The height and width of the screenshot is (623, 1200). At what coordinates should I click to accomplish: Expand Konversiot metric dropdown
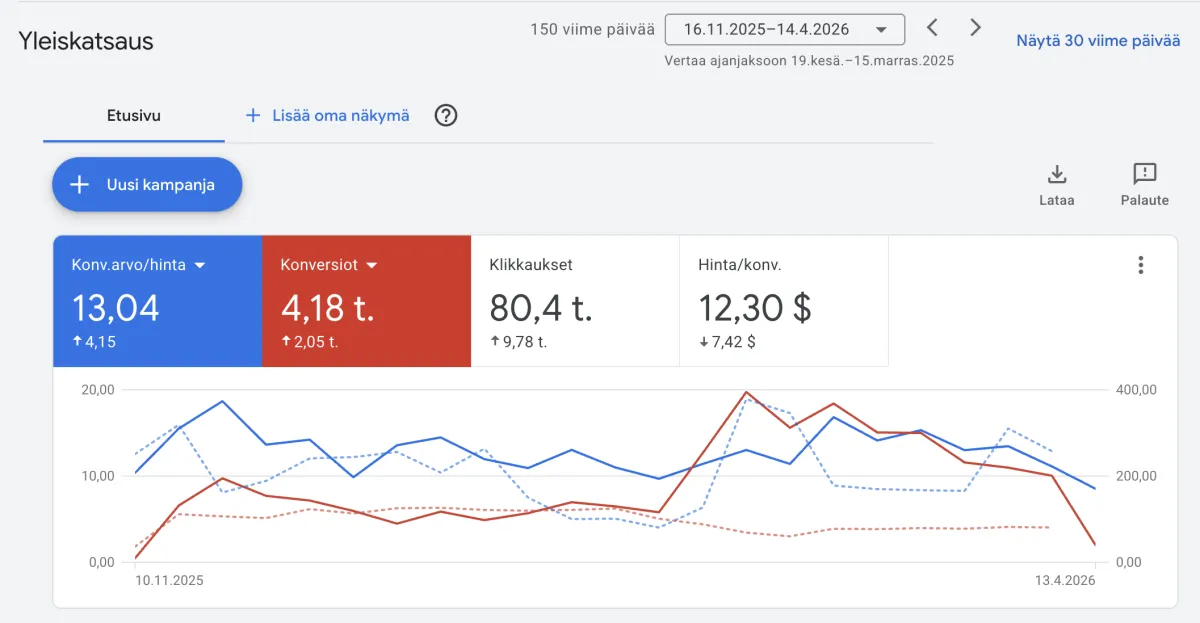tap(372, 265)
